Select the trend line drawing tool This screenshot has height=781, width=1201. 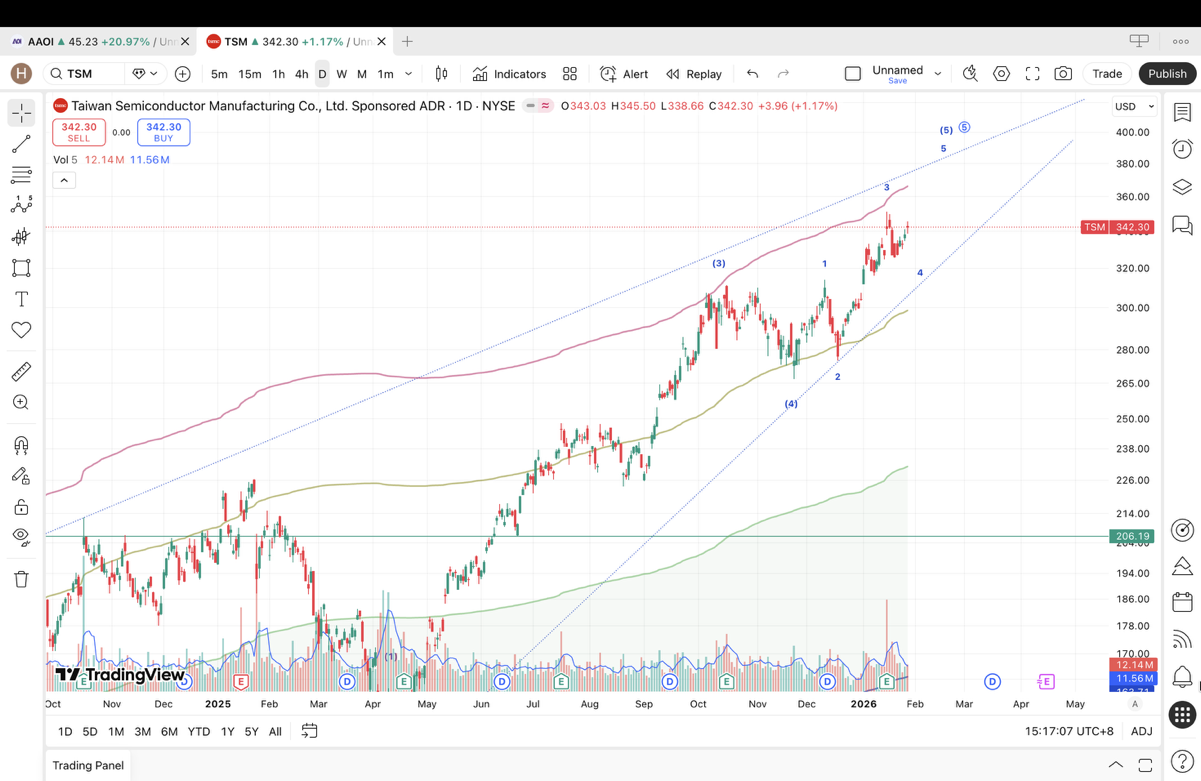21,145
